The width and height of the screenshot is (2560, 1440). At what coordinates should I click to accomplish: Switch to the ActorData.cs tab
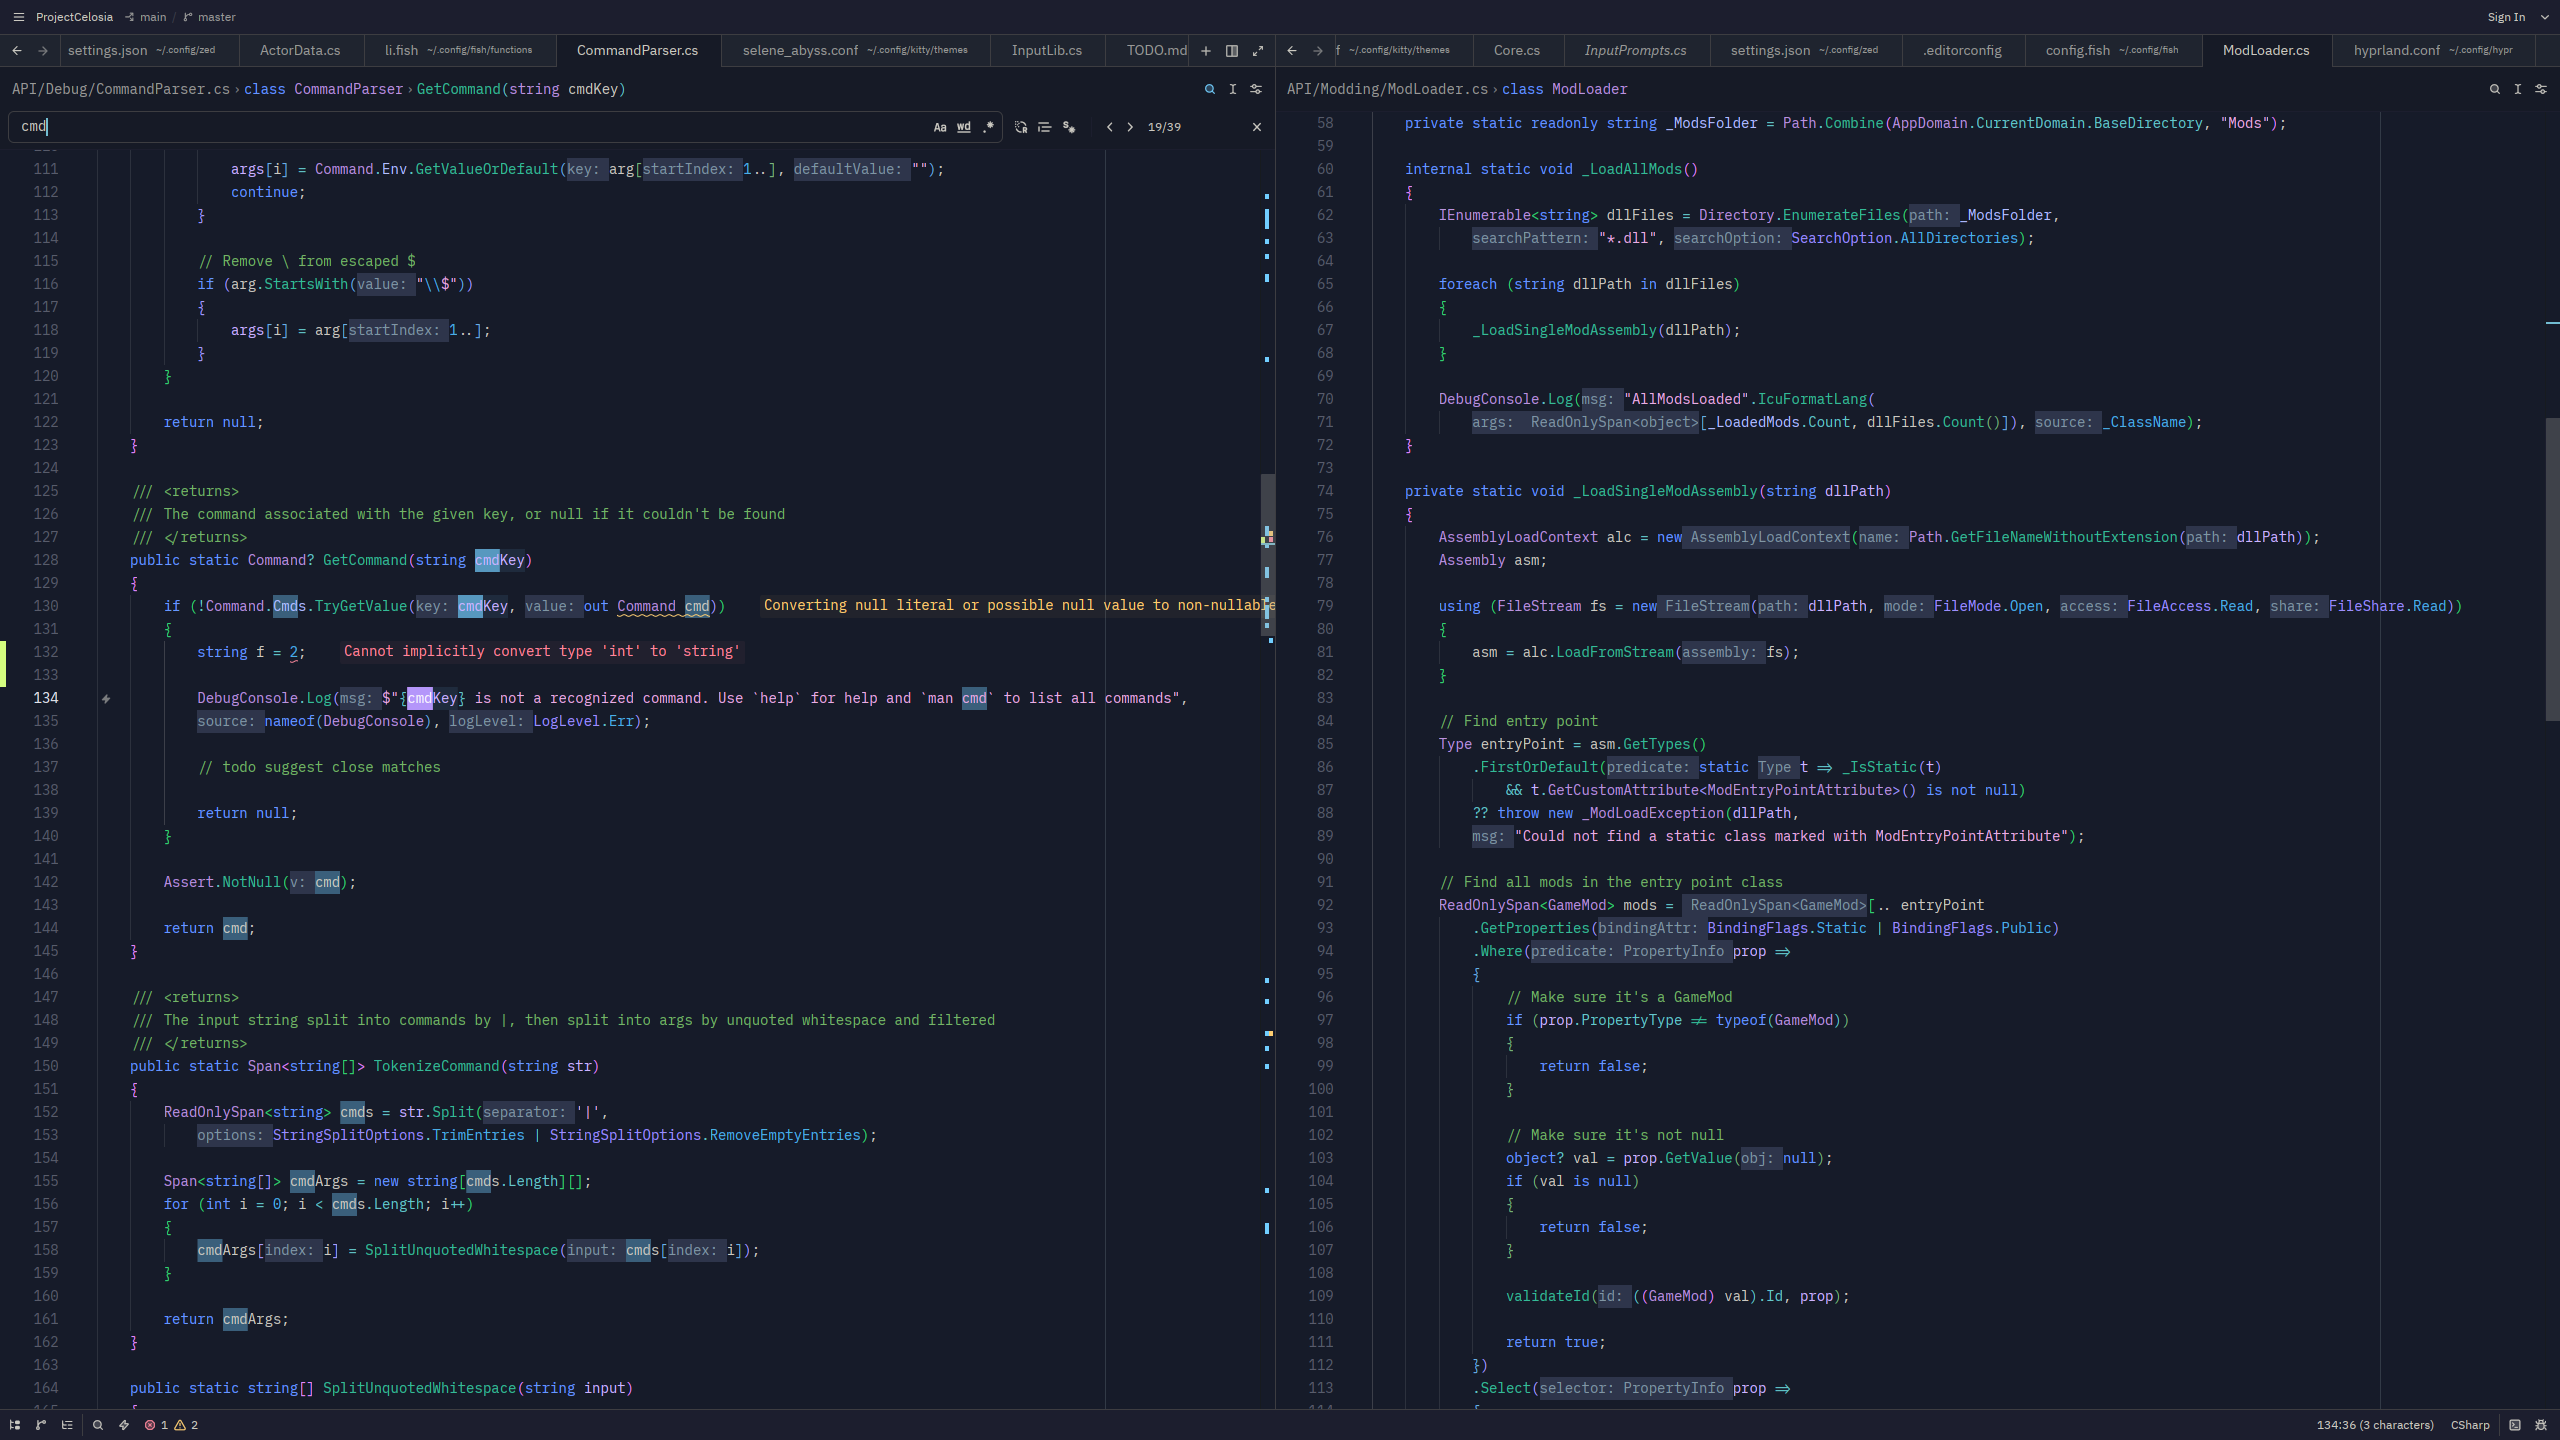click(300, 50)
